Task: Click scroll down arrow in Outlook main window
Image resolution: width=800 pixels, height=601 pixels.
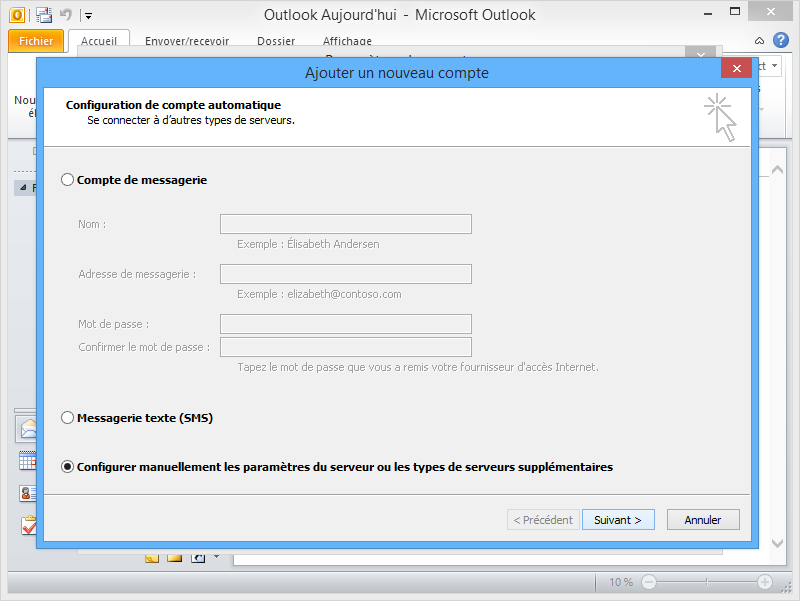Action: click(778, 543)
